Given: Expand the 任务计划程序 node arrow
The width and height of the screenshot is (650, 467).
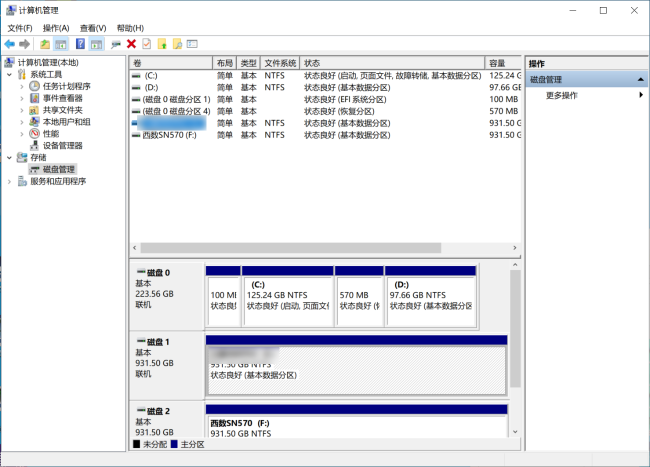Looking at the screenshot, I should coord(22,87).
